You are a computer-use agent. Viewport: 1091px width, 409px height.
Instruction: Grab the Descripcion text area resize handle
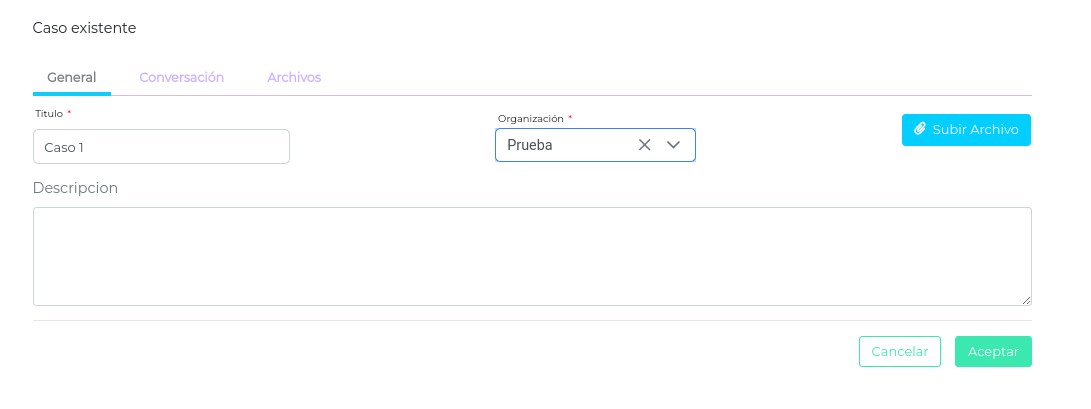pyautogui.click(x=1026, y=300)
